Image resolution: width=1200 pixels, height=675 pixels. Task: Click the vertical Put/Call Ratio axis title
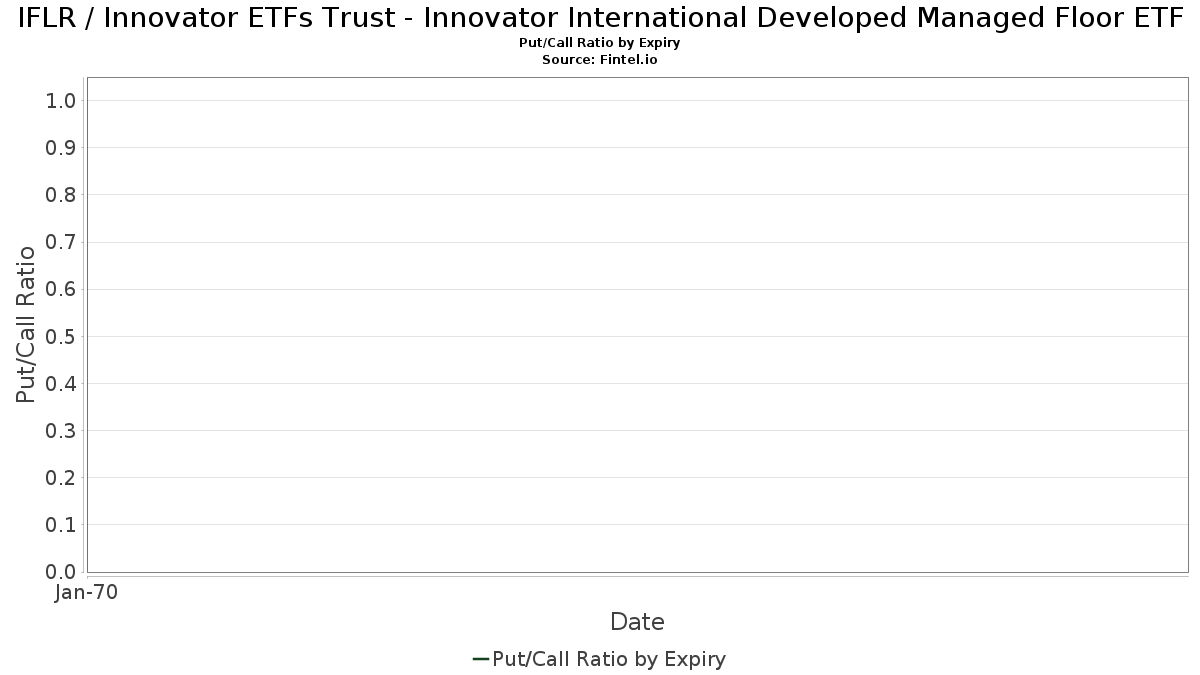point(26,325)
